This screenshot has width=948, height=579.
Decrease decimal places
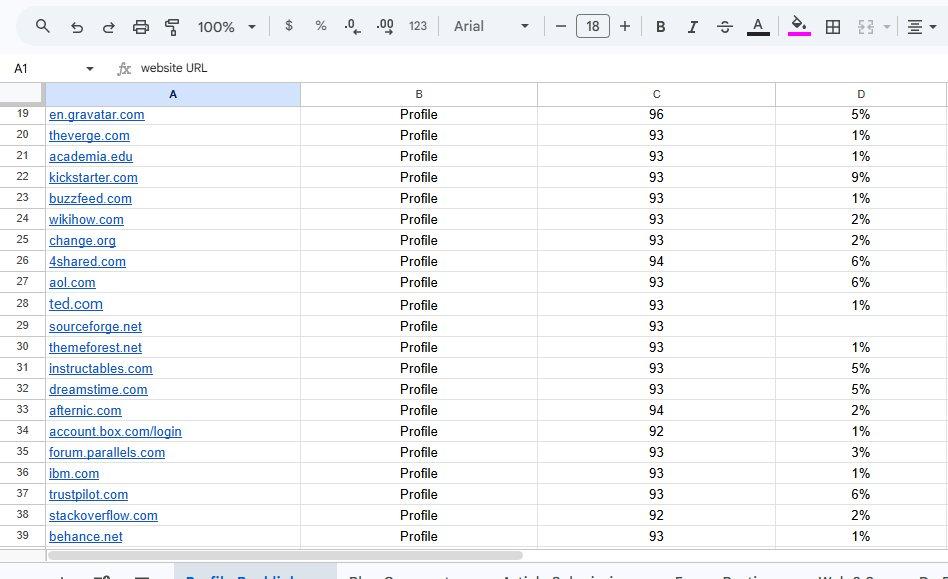pyautogui.click(x=352, y=27)
